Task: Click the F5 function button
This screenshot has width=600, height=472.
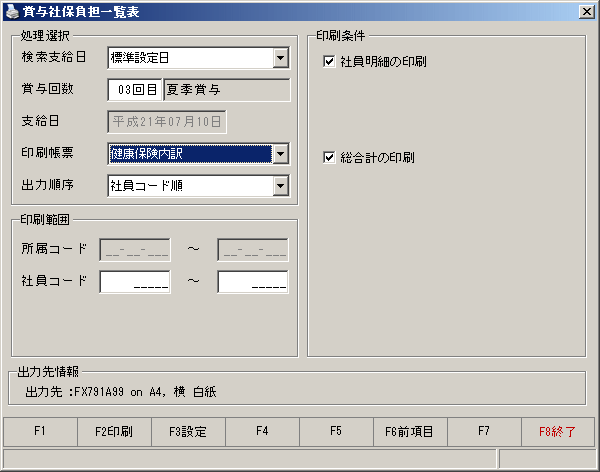Action: [x=336, y=432]
